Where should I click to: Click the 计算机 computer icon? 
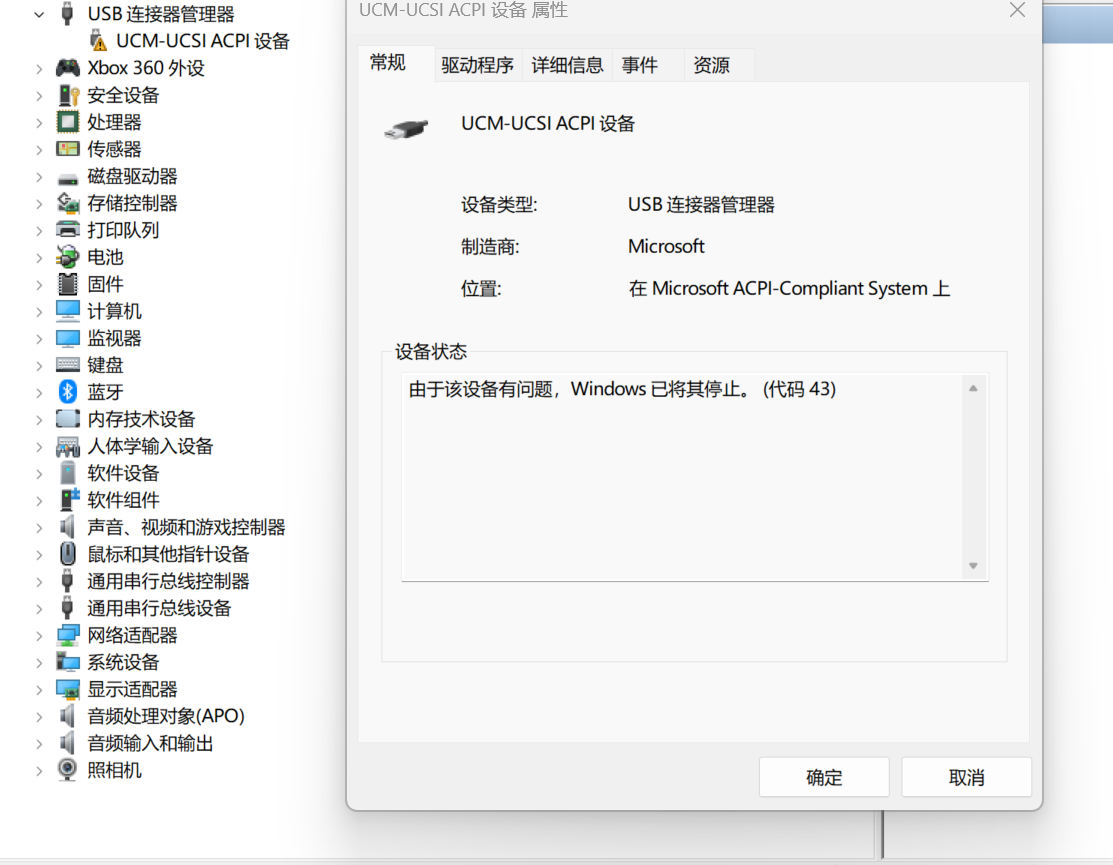pos(67,311)
